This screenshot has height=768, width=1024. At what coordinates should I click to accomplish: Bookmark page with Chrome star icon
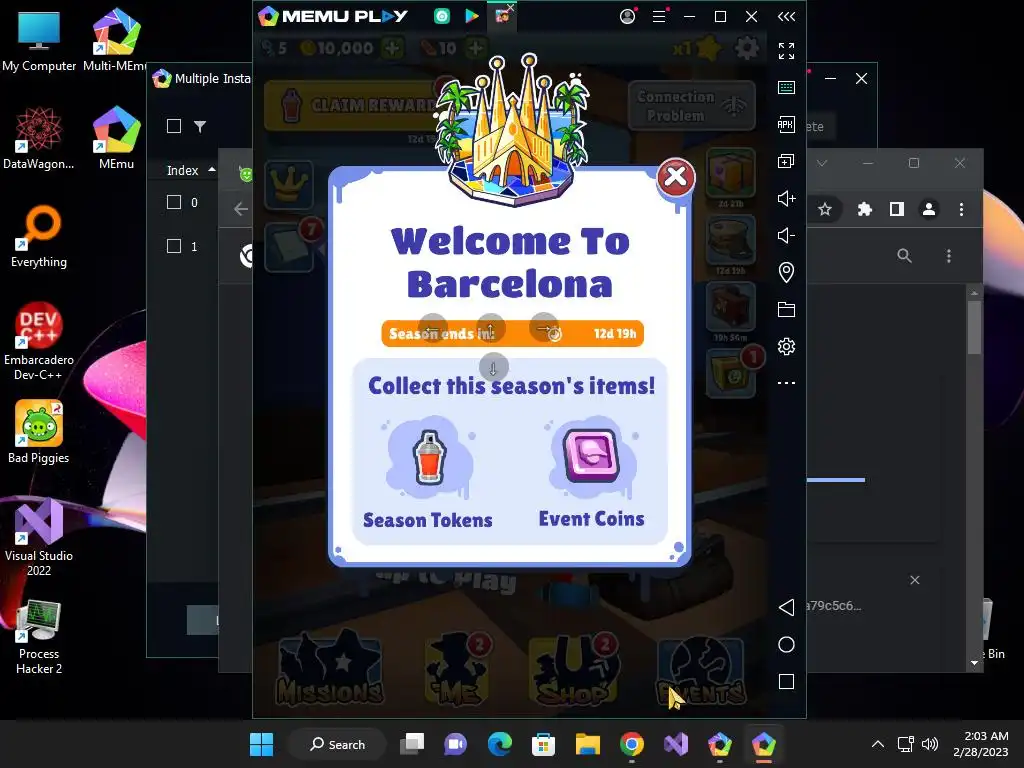tap(825, 209)
